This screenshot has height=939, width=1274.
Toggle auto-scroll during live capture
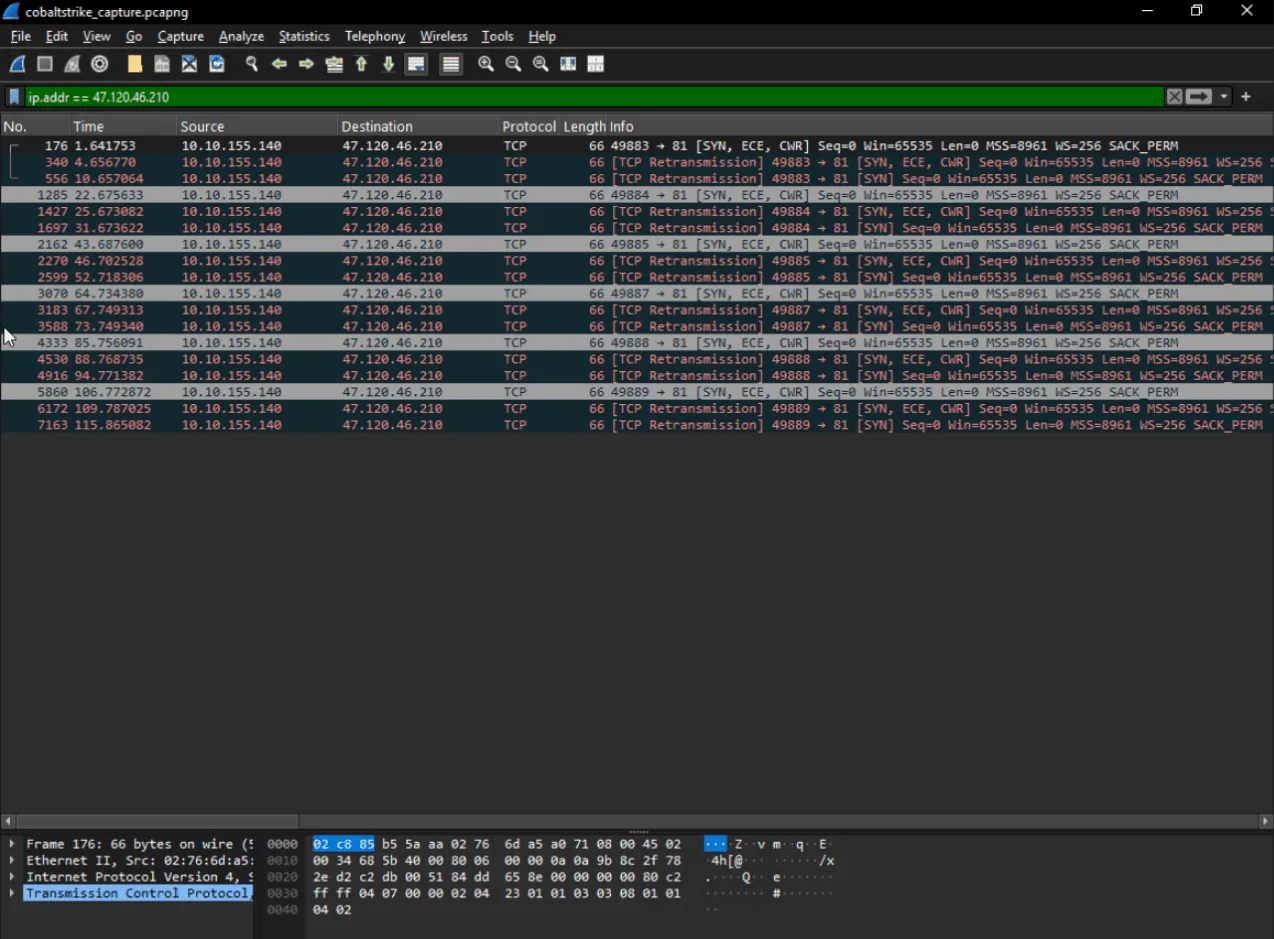pos(416,64)
